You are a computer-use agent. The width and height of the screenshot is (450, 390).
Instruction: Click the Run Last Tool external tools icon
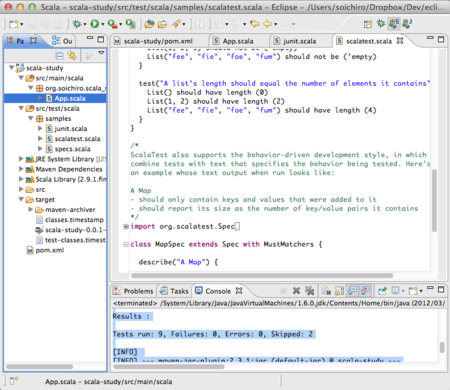pos(113,24)
